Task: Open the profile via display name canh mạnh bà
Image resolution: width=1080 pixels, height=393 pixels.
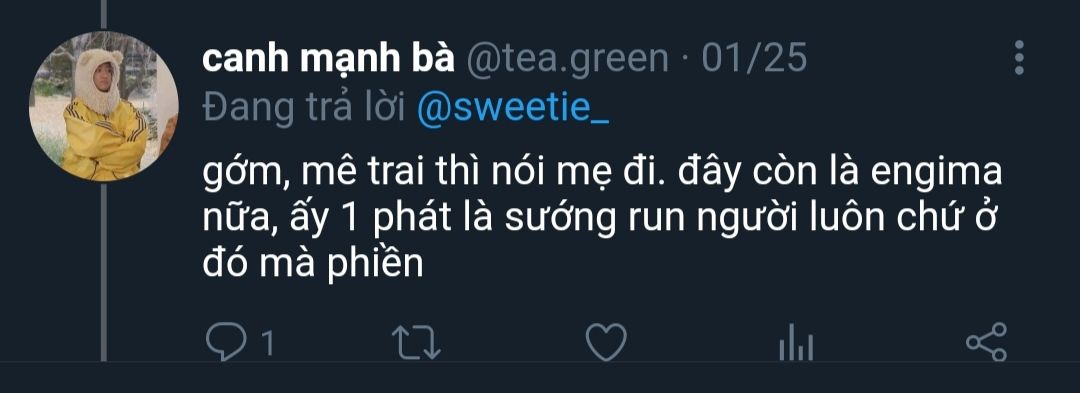Action: click(x=329, y=61)
